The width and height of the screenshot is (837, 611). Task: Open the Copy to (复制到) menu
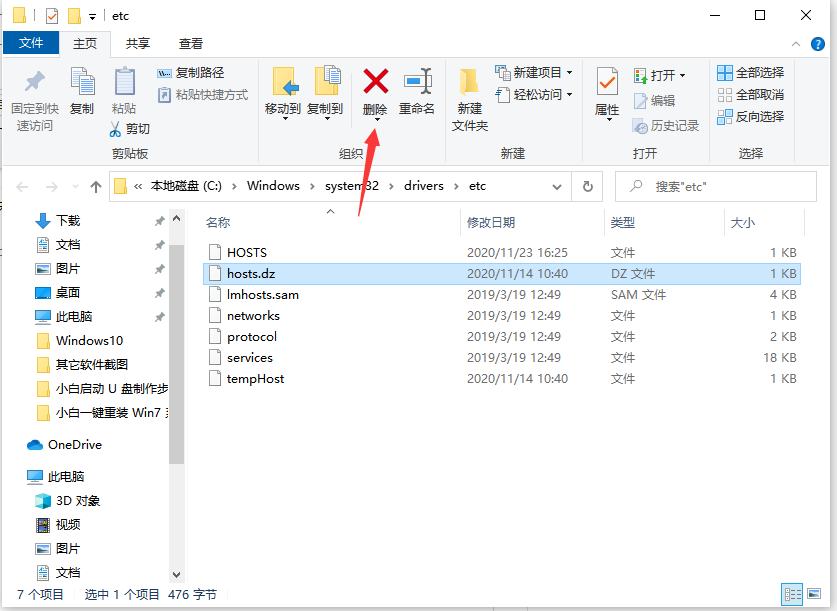coord(326,93)
